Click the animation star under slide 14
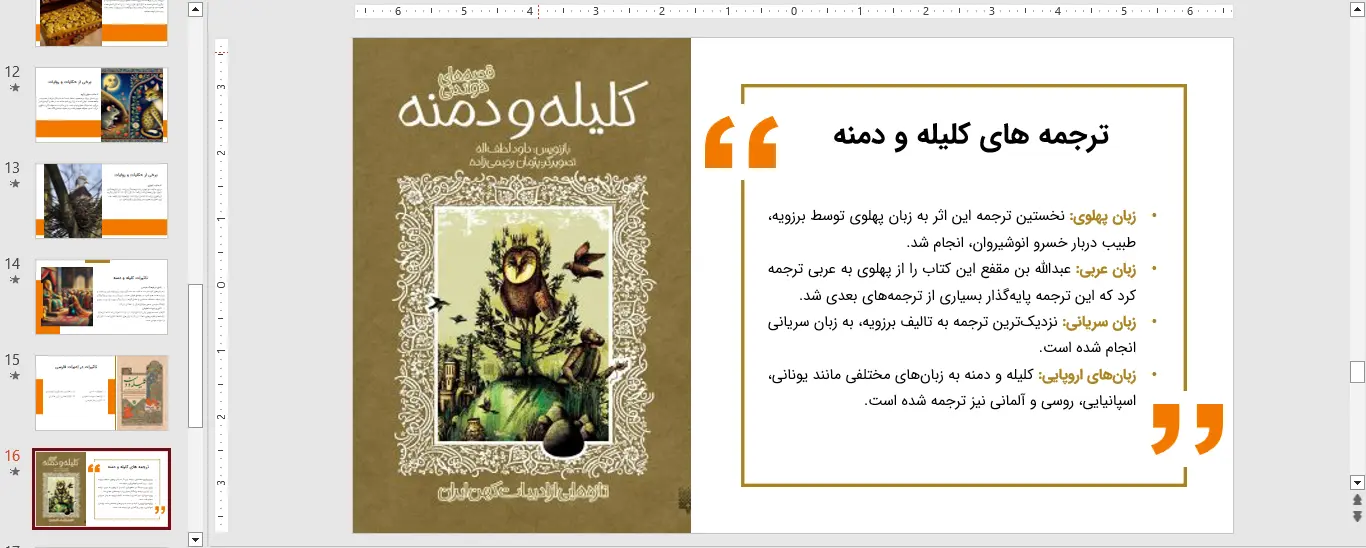Image resolution: width=1366 pixels, height=548 pixels. click(14, 280)
